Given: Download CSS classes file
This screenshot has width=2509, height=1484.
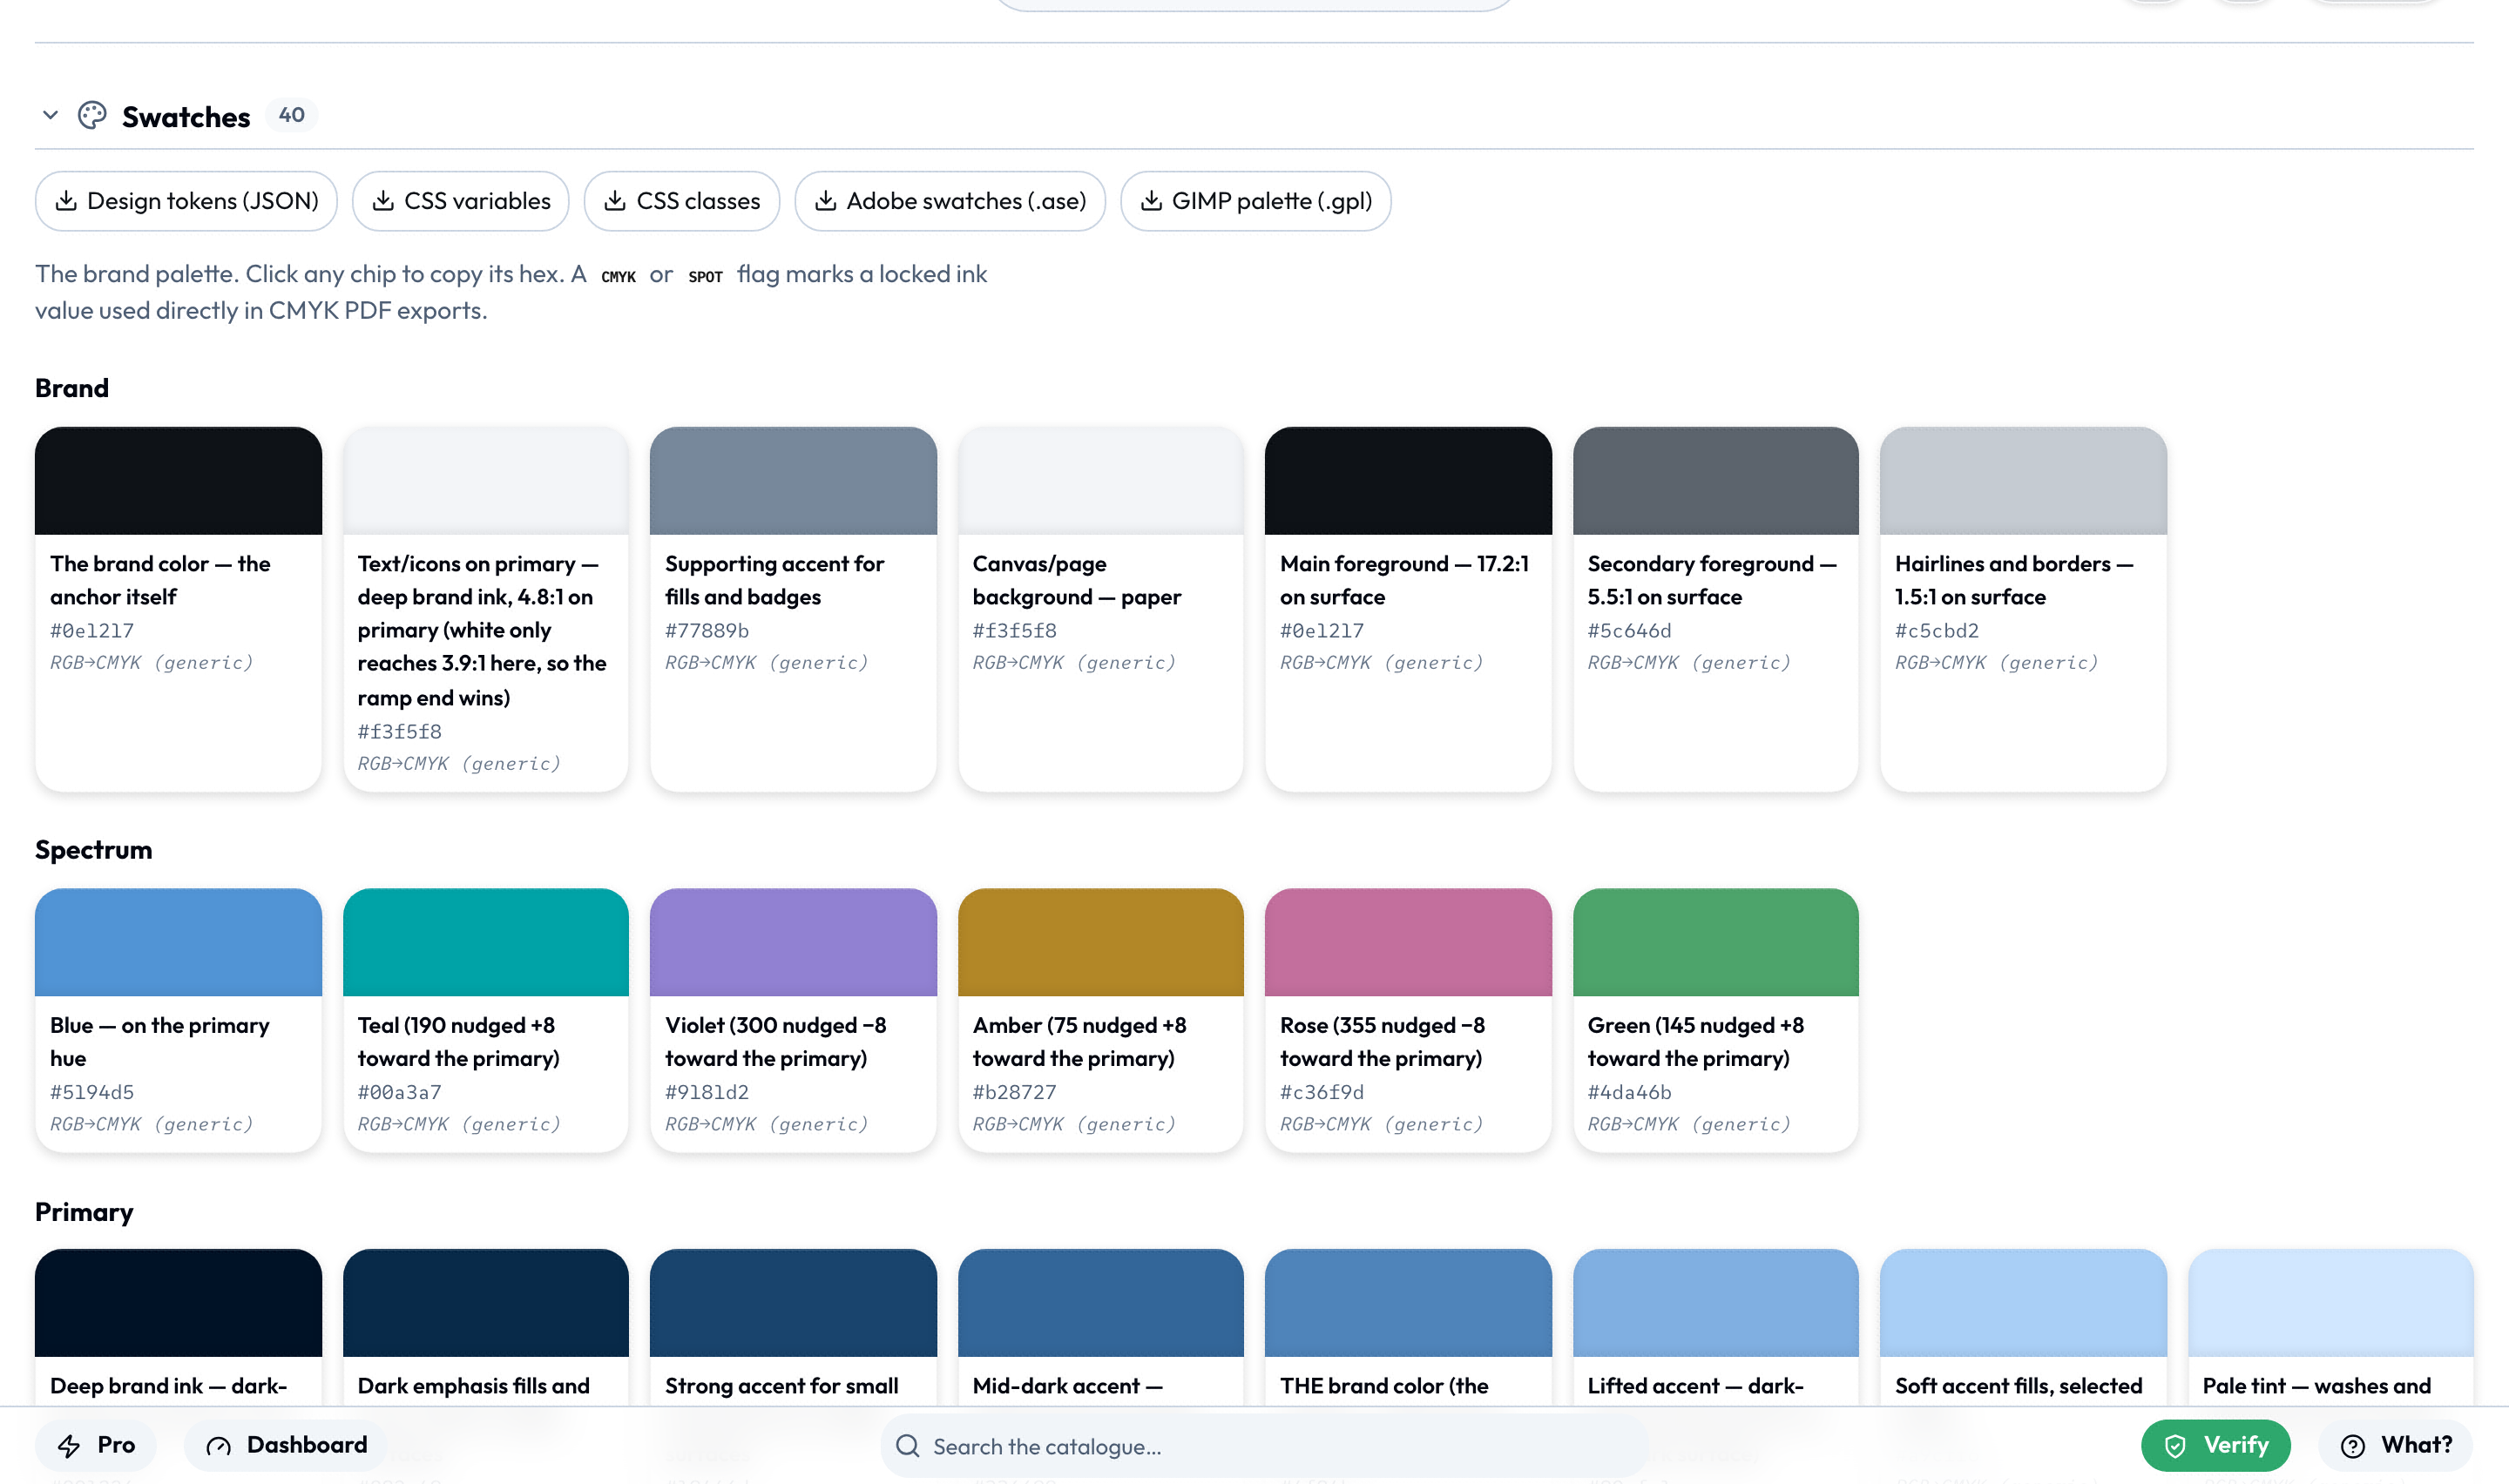Looking at the screenshot, I should 682,201.
